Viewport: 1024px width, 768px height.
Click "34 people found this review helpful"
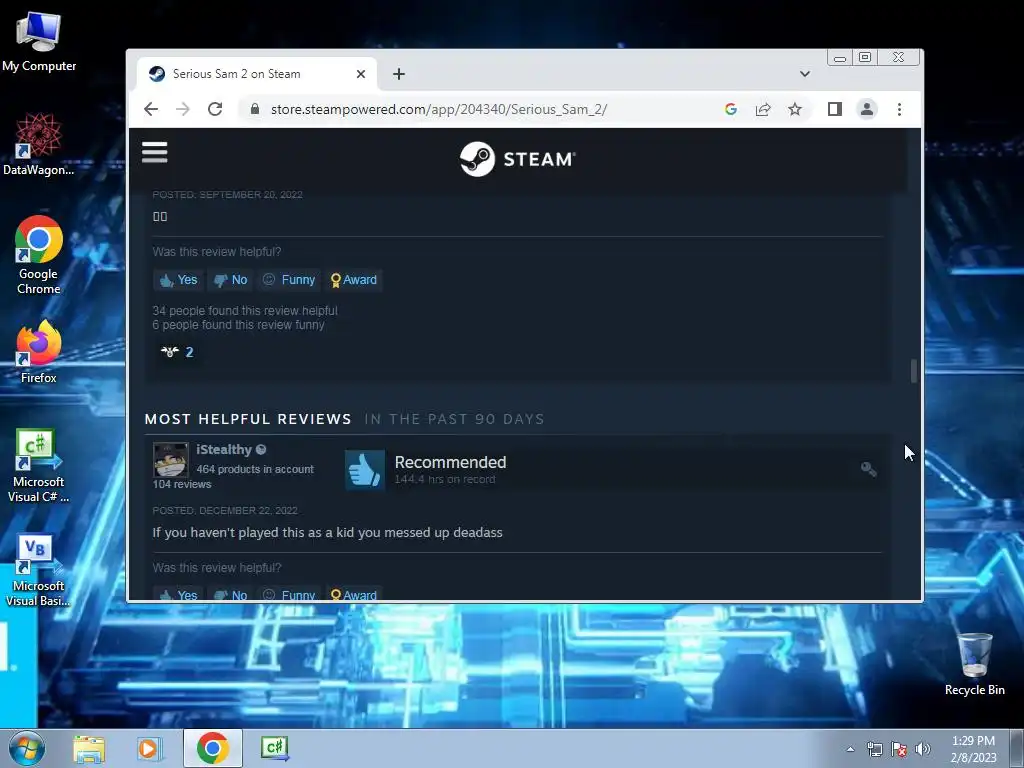[245, 310]
